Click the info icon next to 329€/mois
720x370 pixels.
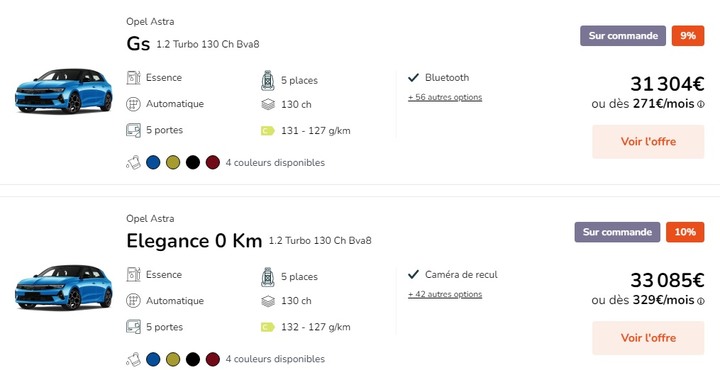pos(701,301)
